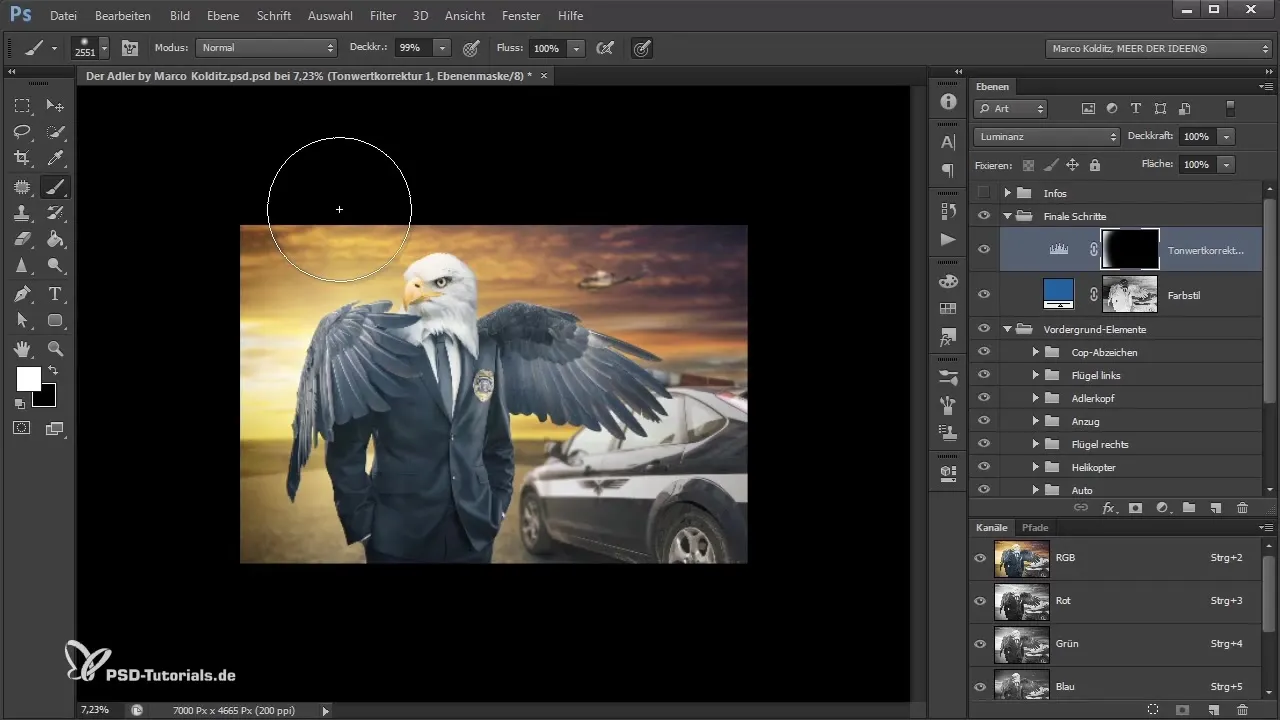Image resolution: width=1280 pixels, height=720 pixels.
Task: Select the Paint Bucket tool
Action: pos(56,239)
